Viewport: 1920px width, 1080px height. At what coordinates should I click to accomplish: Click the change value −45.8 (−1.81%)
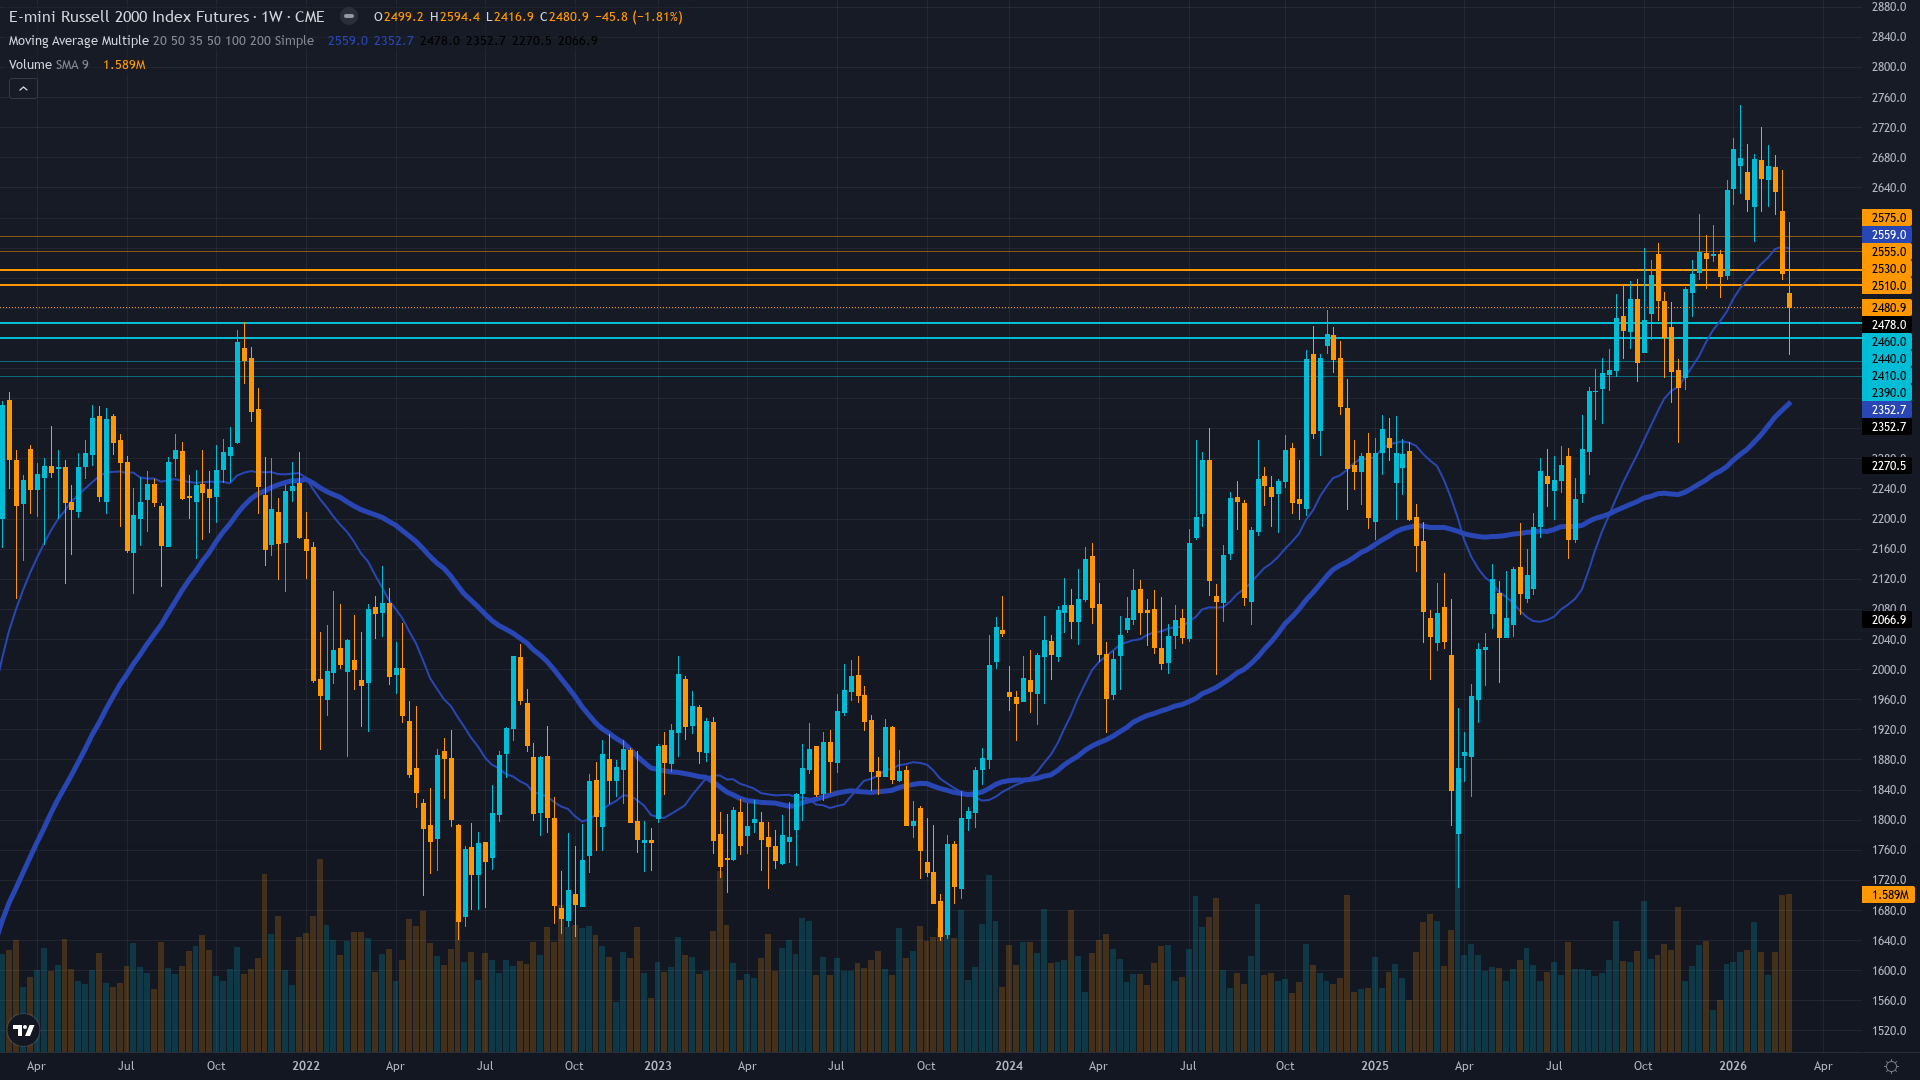[x=639, y=17]
